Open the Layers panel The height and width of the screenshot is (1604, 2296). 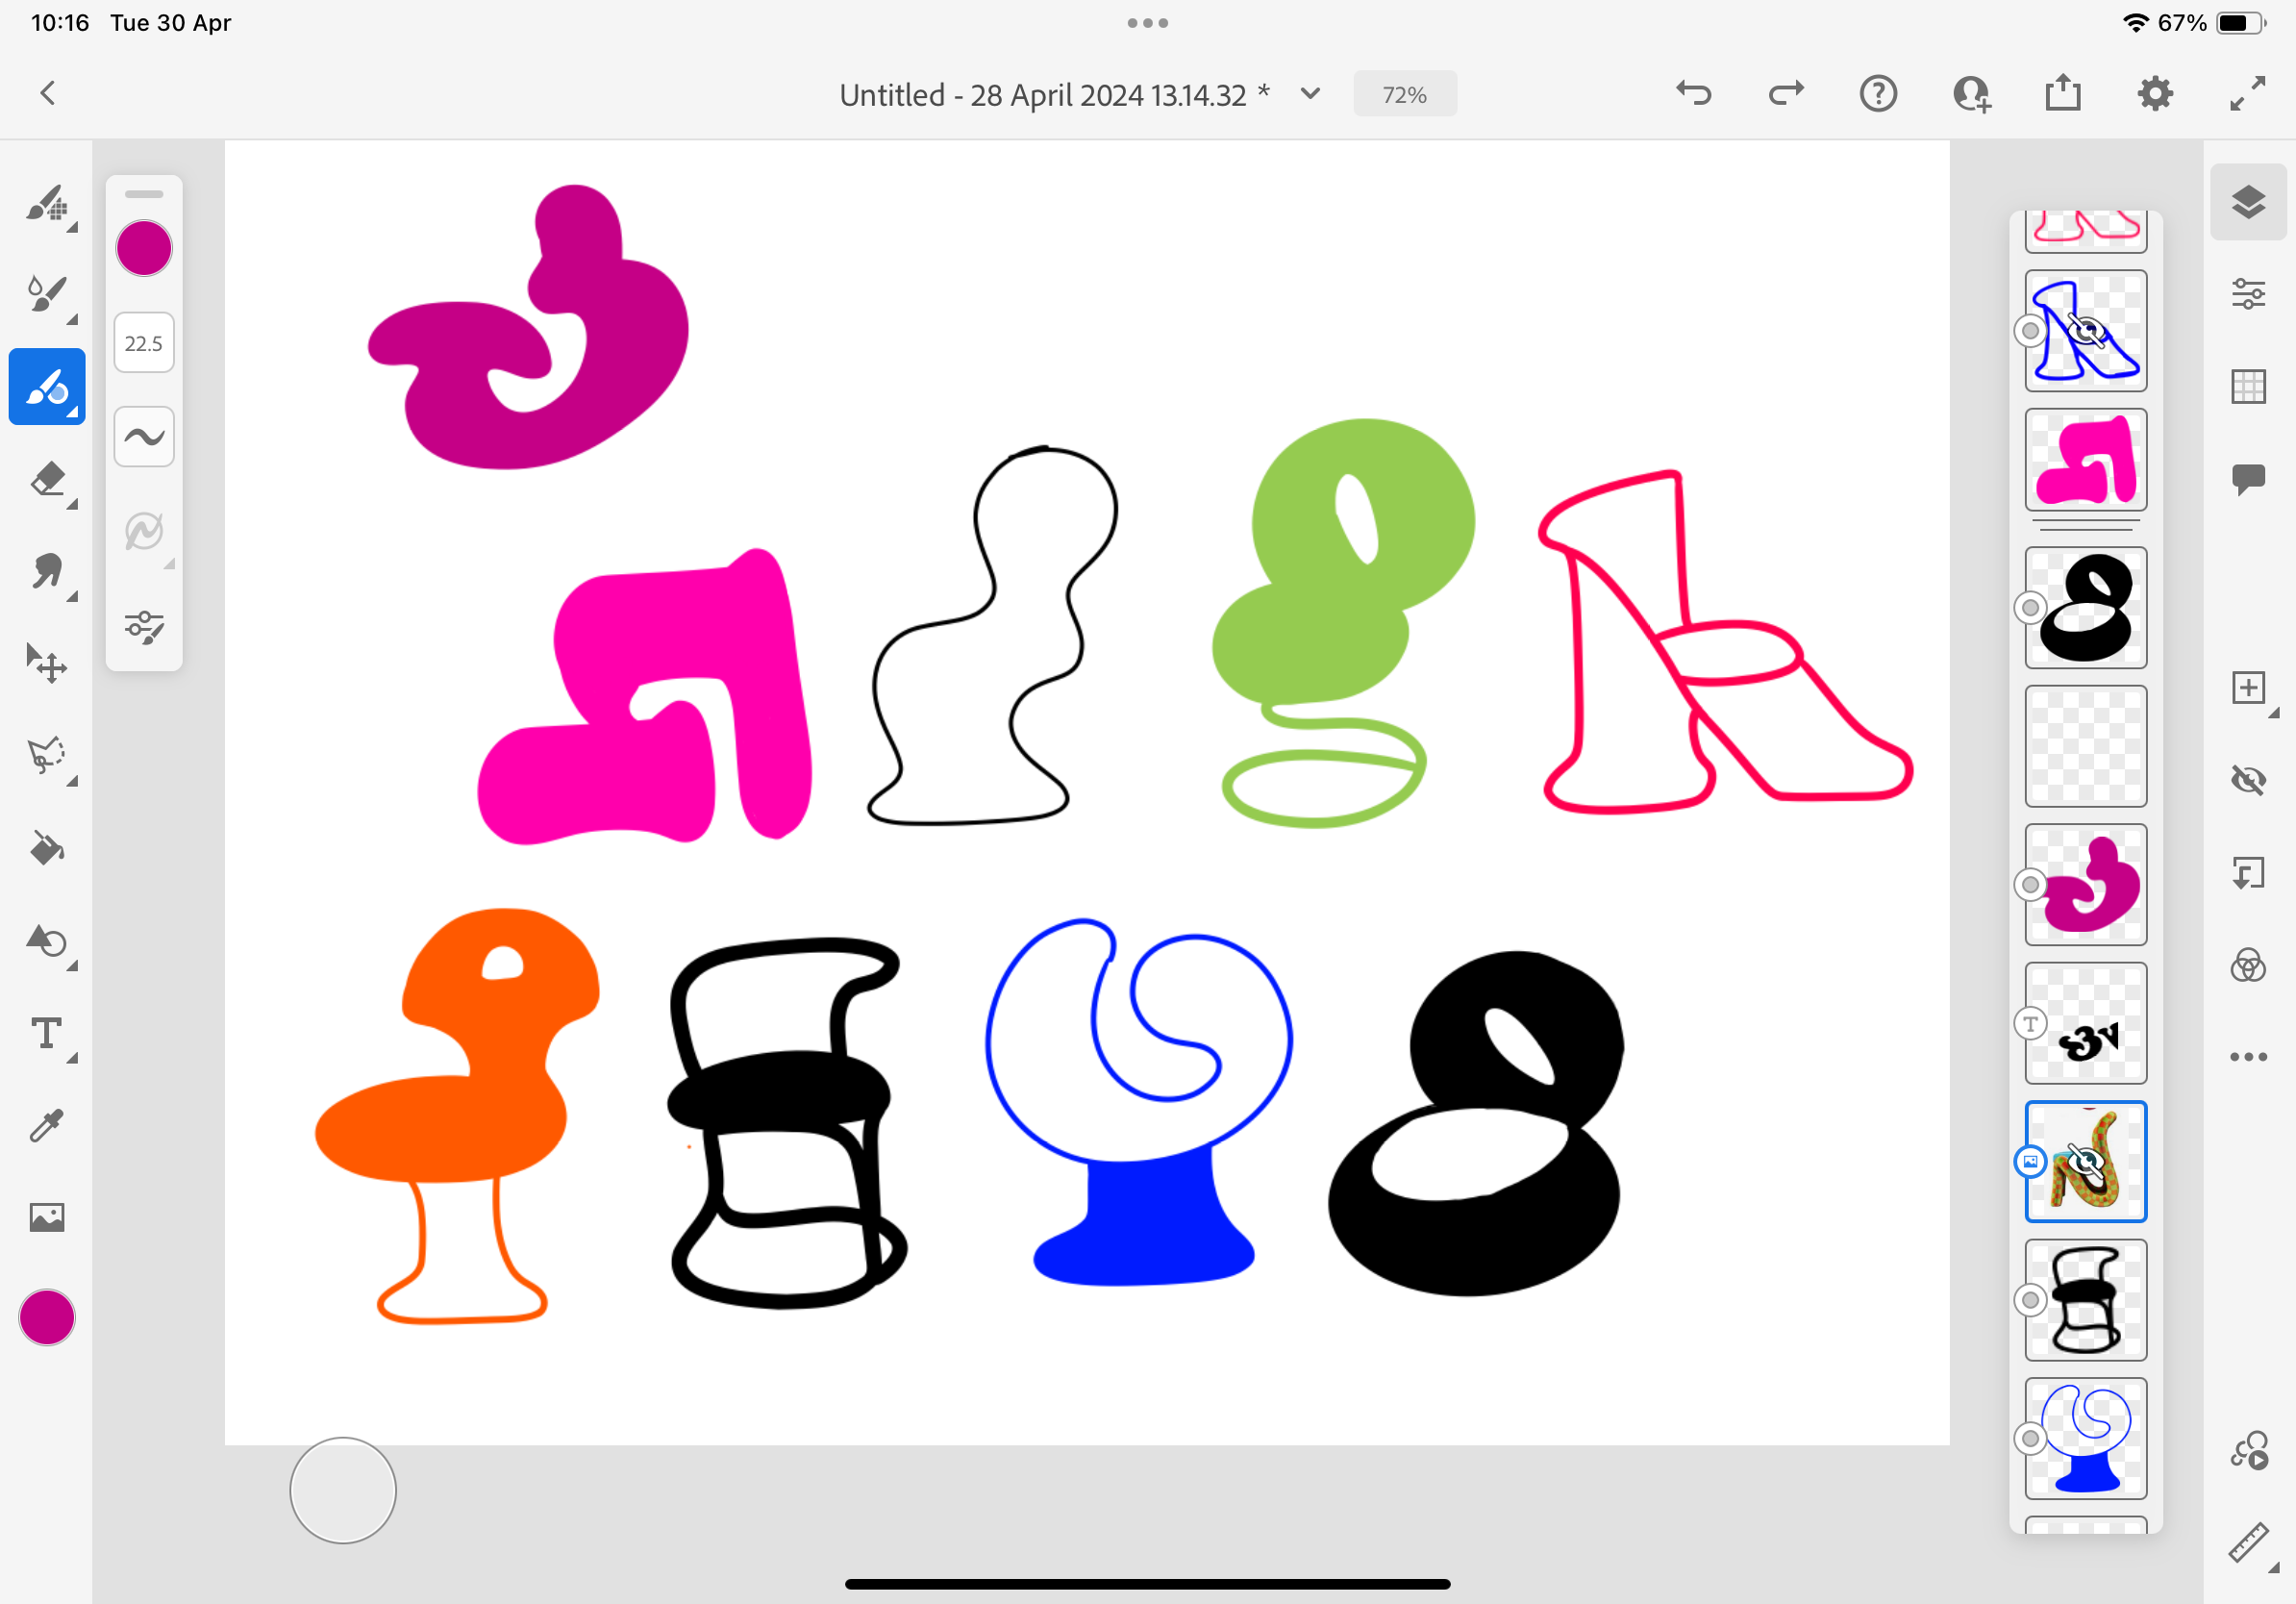tap(2248, 202)
